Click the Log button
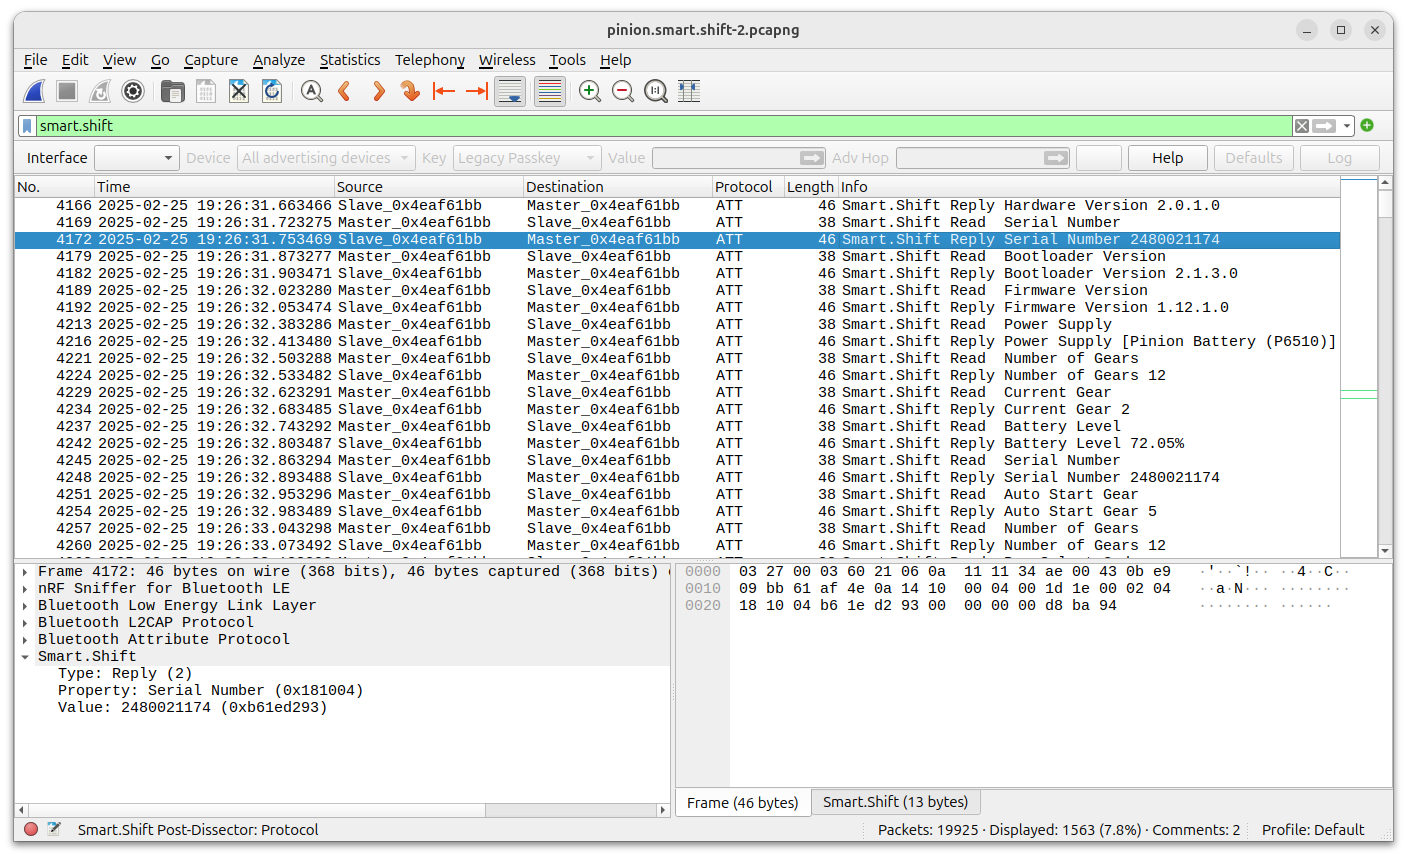Viewport: 1407px width, 858px height. pos(1339,158)
